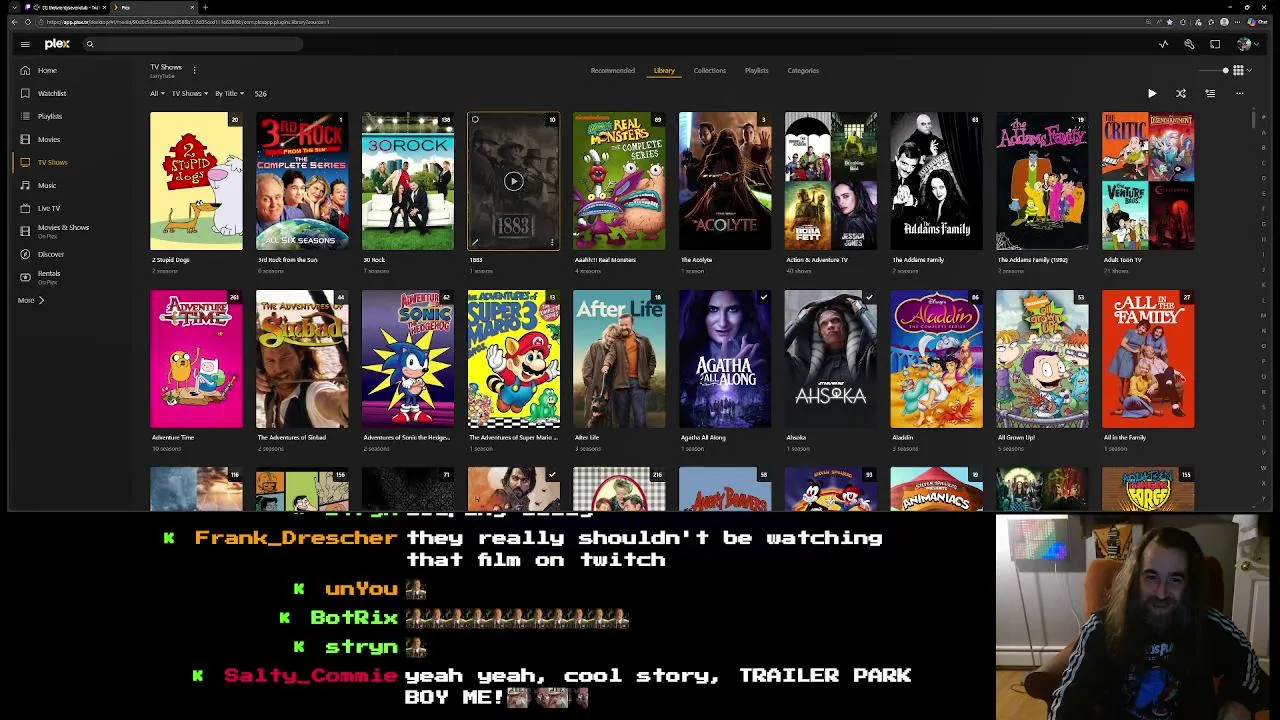Click the play button on 1883 poster
Image resolution: width=1280 pixels, height=720 pixels.
pos(513,181)
